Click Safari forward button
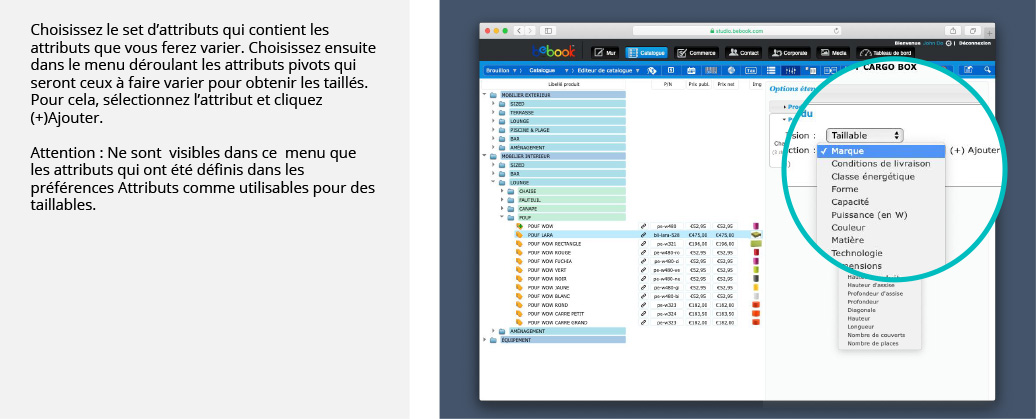Screen dimensions: 1036x419 click(x=530, y=30)
